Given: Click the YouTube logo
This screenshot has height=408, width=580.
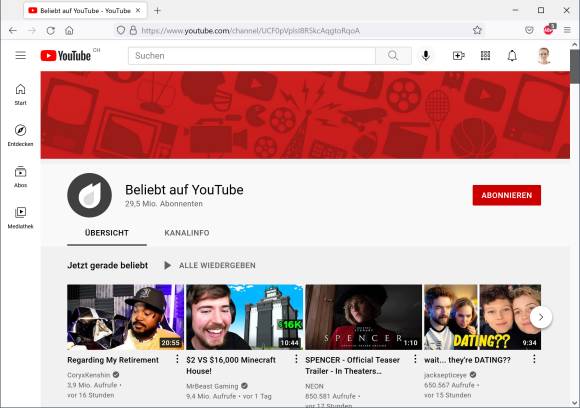Looking at the screenshot, I should click(x=66, y=55).
